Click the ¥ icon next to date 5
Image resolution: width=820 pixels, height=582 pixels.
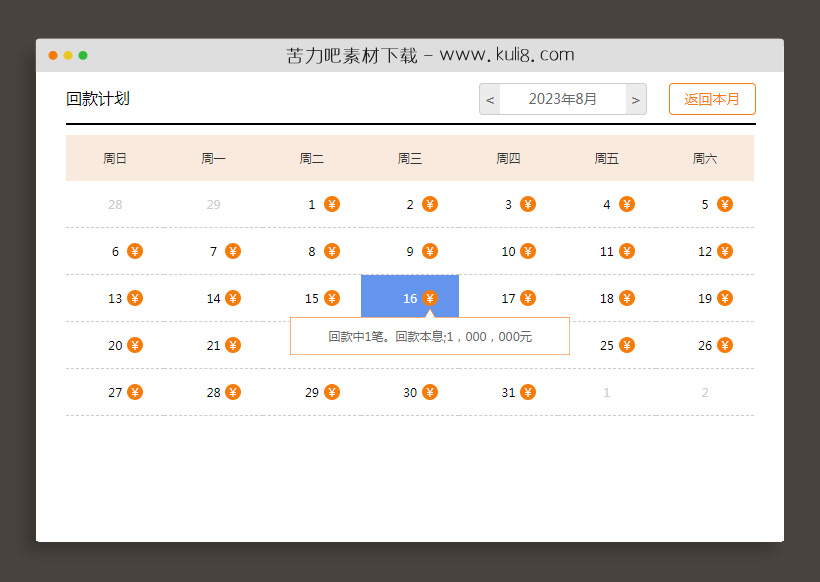click(724, 204)
